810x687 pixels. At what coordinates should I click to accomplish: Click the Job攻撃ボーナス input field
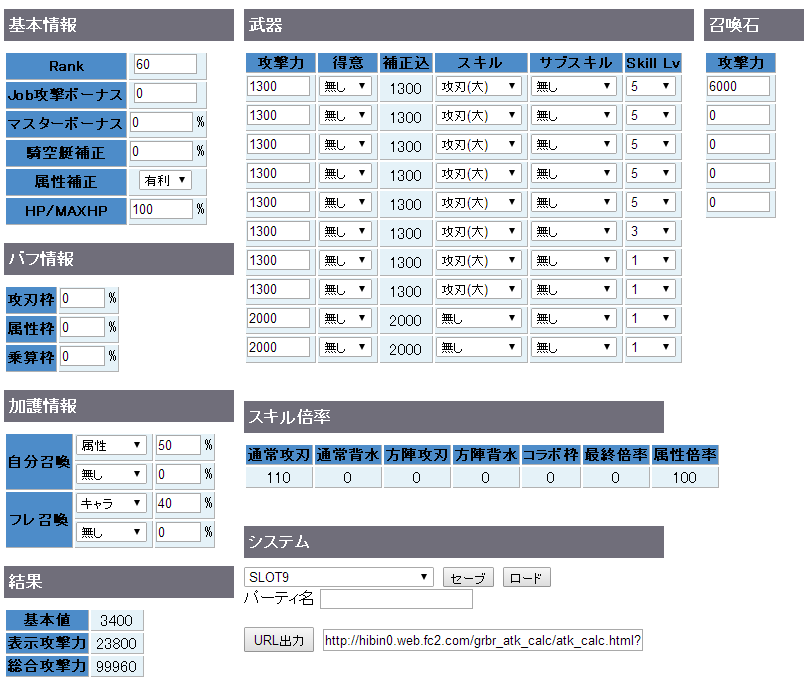(x=165, y=93)
